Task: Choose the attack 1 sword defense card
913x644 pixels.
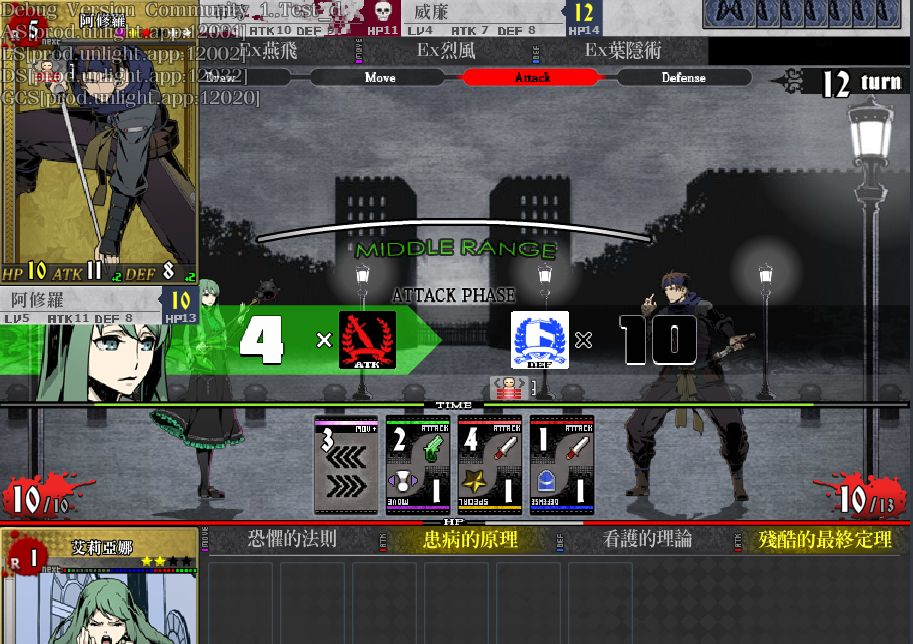Action: pos(562,465)
